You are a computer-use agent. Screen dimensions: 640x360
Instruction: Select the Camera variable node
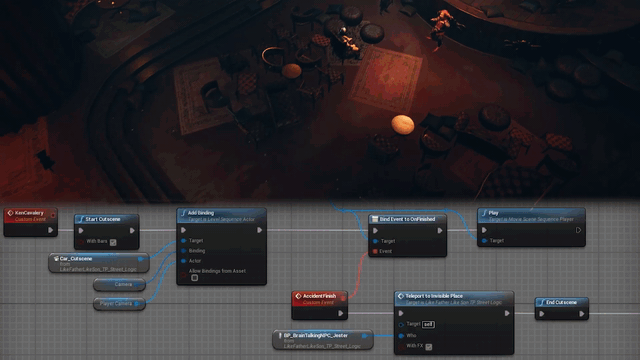[x=119, y=284]
